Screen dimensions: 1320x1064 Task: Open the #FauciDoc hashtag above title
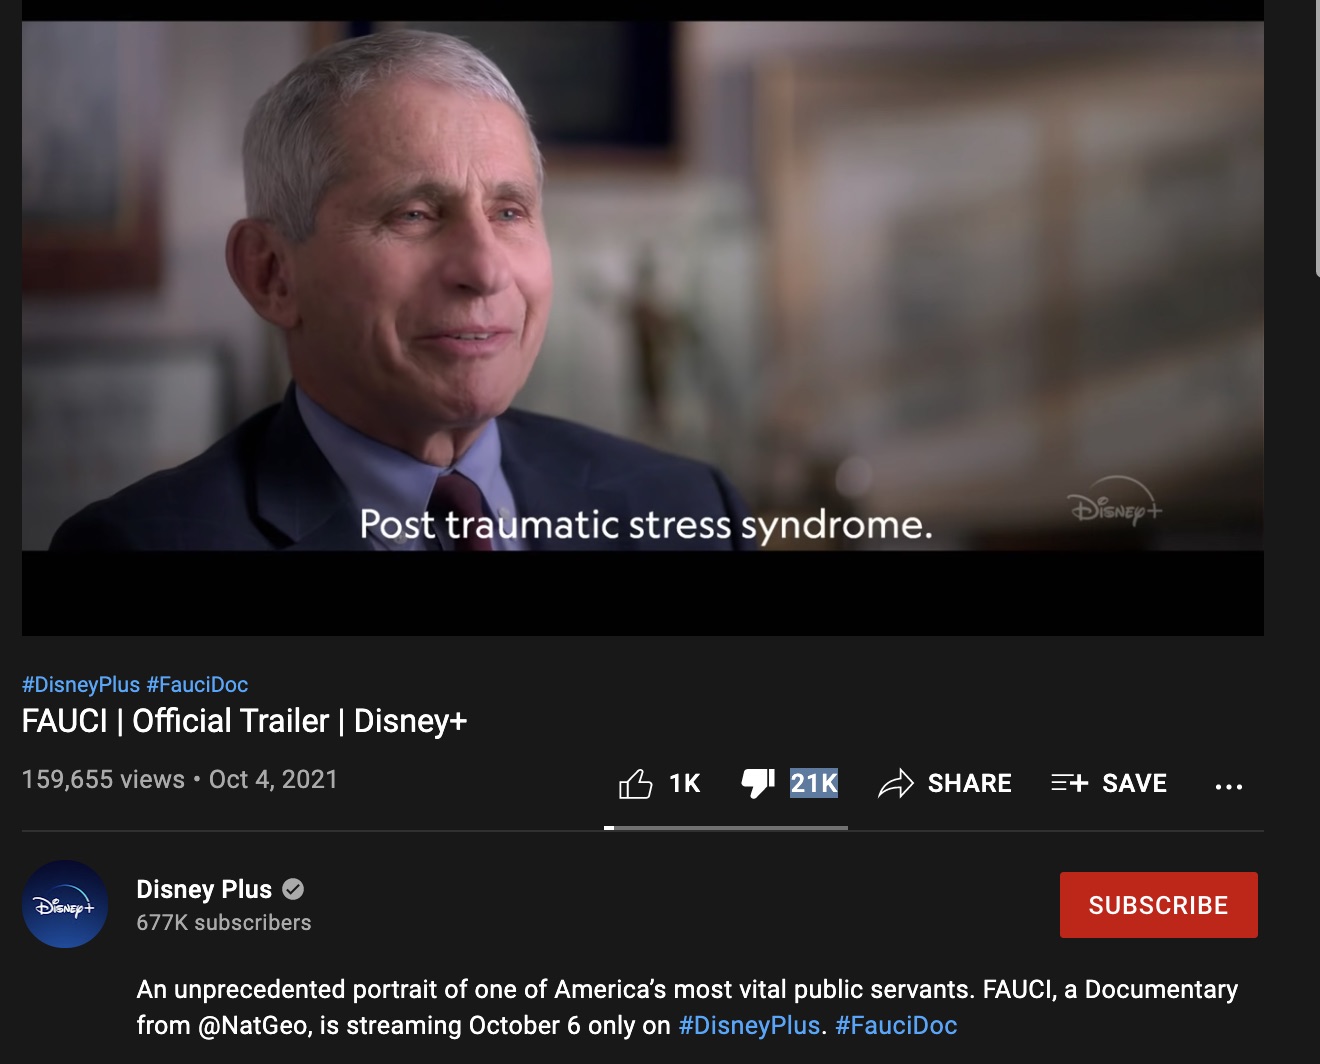(x=197, y=685)
